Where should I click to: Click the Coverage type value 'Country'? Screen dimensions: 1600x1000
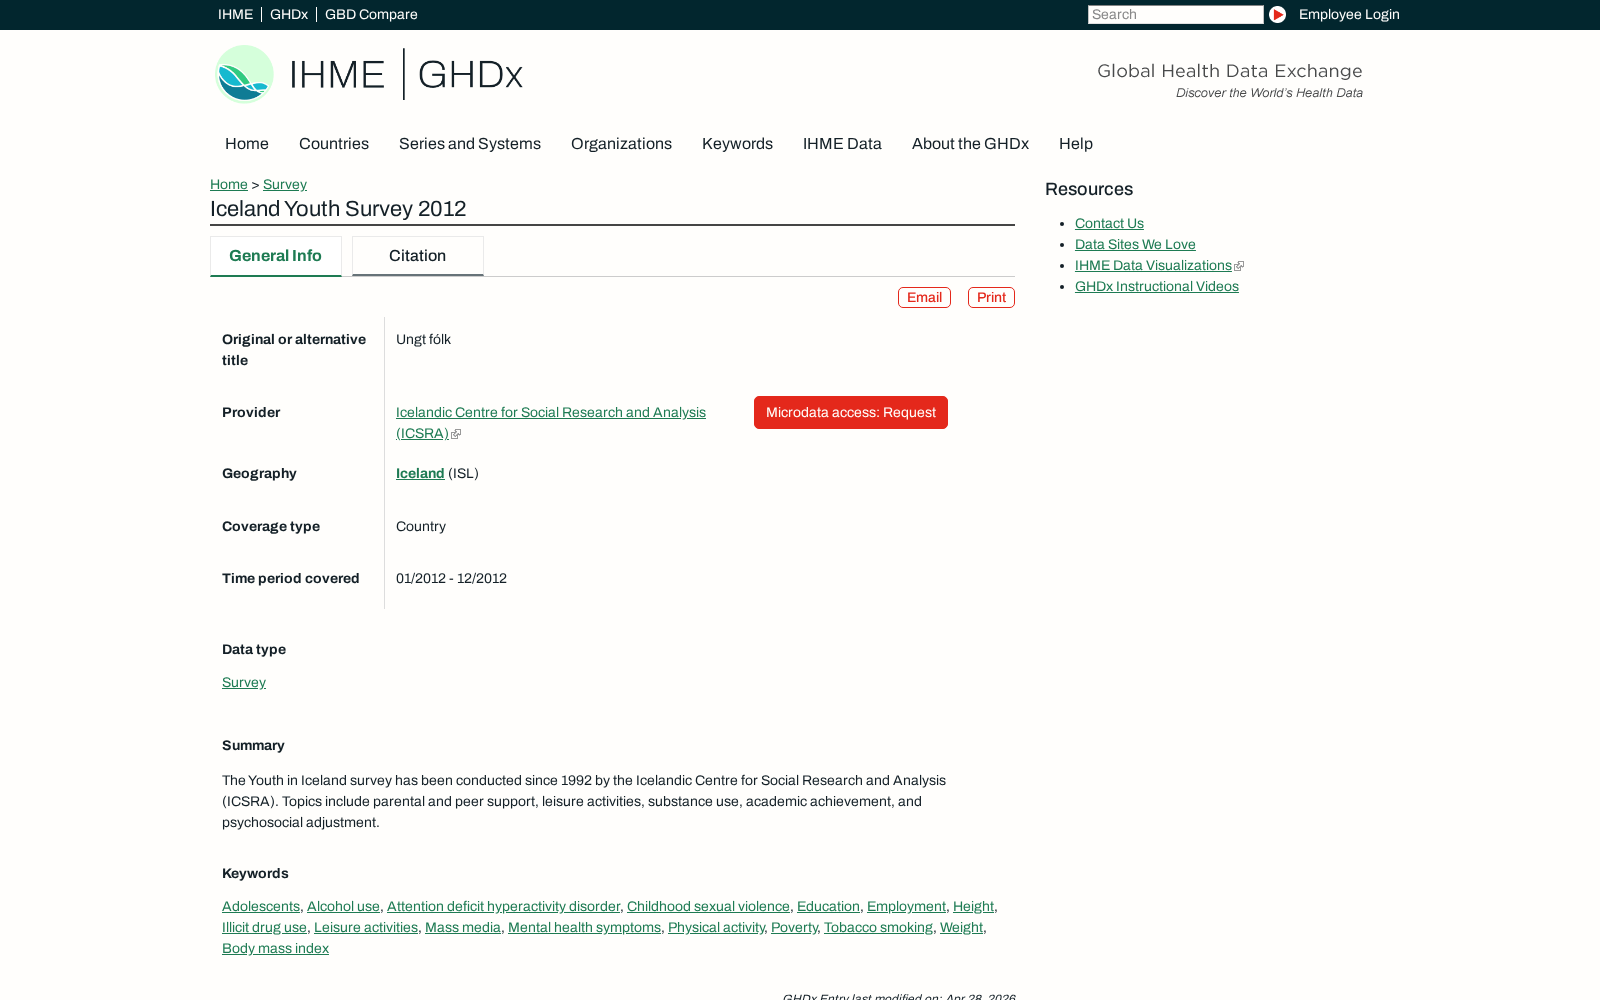(x=421, y=526)
